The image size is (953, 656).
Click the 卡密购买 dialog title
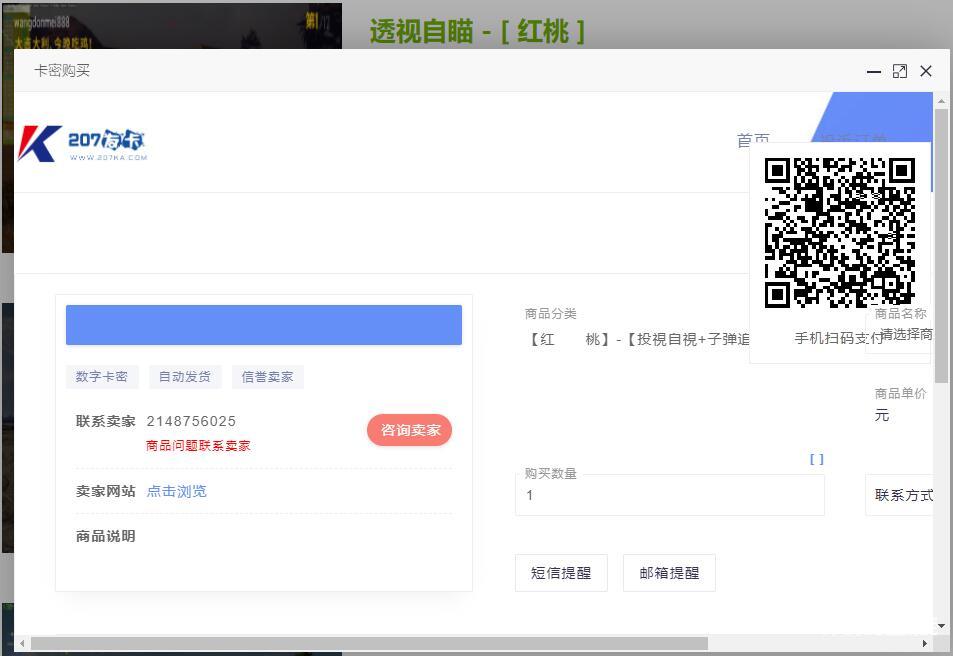(x=62, y=71)
